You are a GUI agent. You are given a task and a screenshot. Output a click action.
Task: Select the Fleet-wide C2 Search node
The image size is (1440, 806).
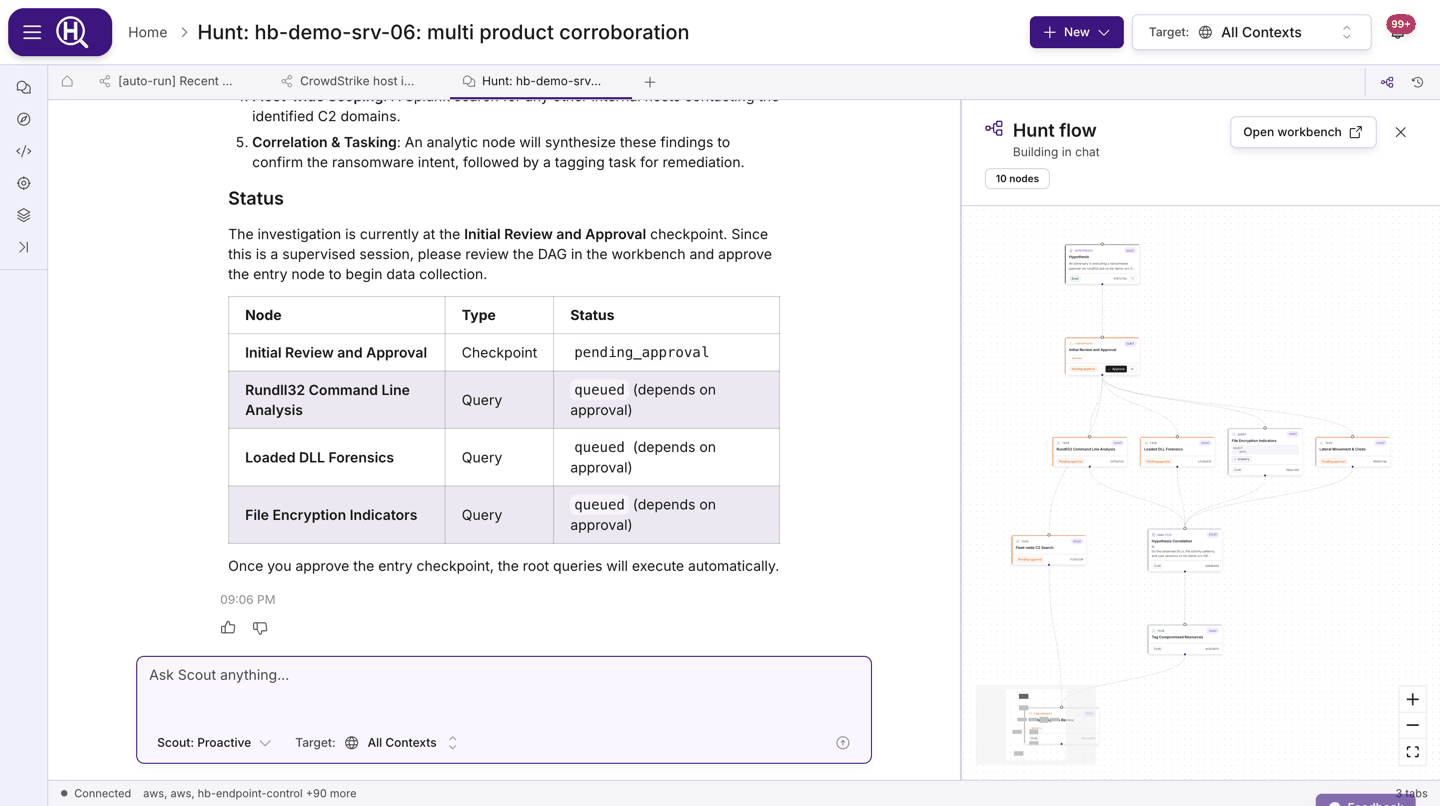[1049, 551]
